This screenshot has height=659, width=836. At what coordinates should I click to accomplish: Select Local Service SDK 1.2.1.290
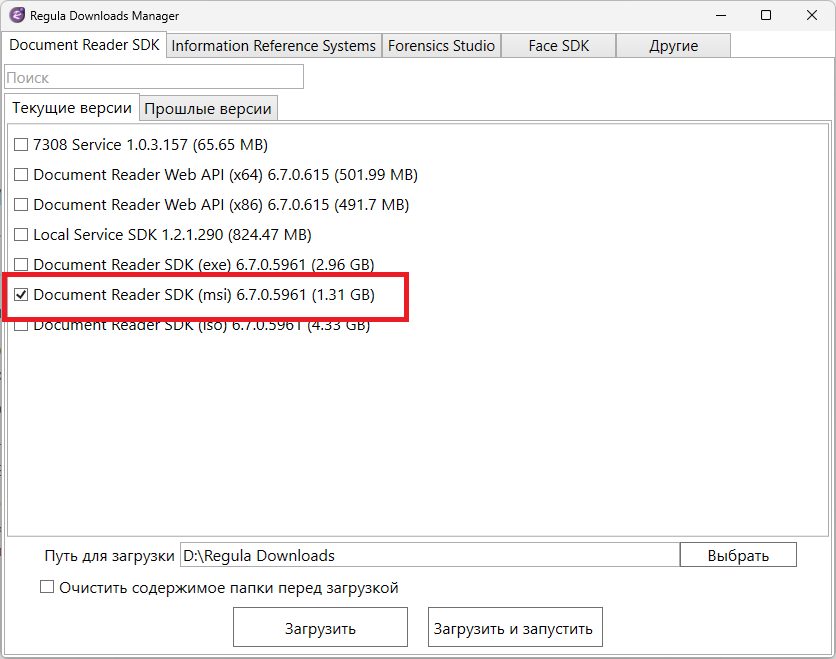pyautogui.click(x=20, y=234)
